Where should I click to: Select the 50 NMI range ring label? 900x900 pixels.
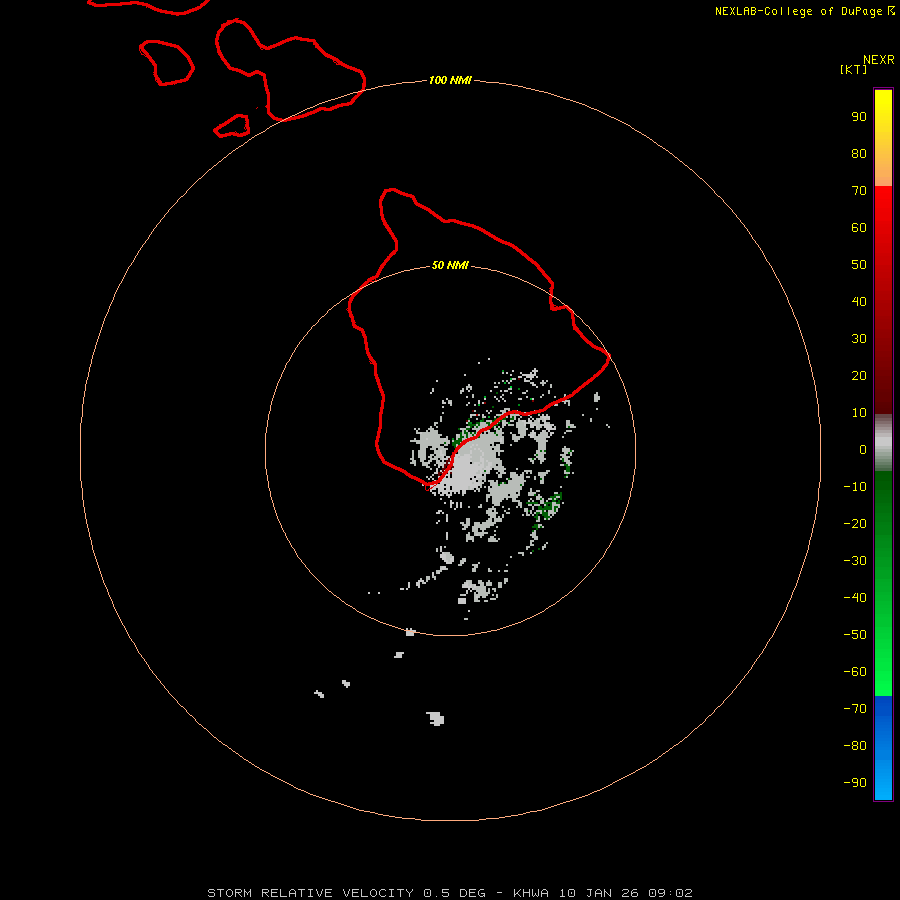point(450,265)
